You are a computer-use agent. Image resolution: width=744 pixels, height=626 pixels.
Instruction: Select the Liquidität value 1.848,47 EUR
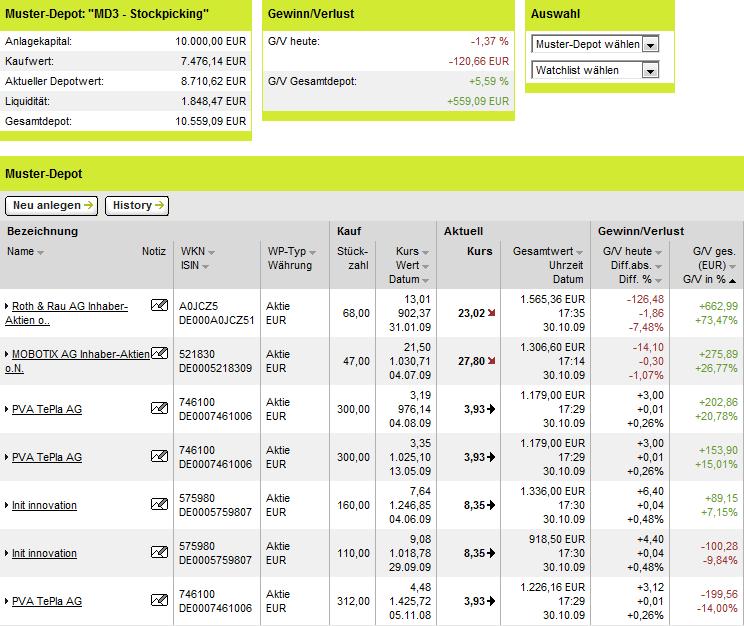coord(214,101)
